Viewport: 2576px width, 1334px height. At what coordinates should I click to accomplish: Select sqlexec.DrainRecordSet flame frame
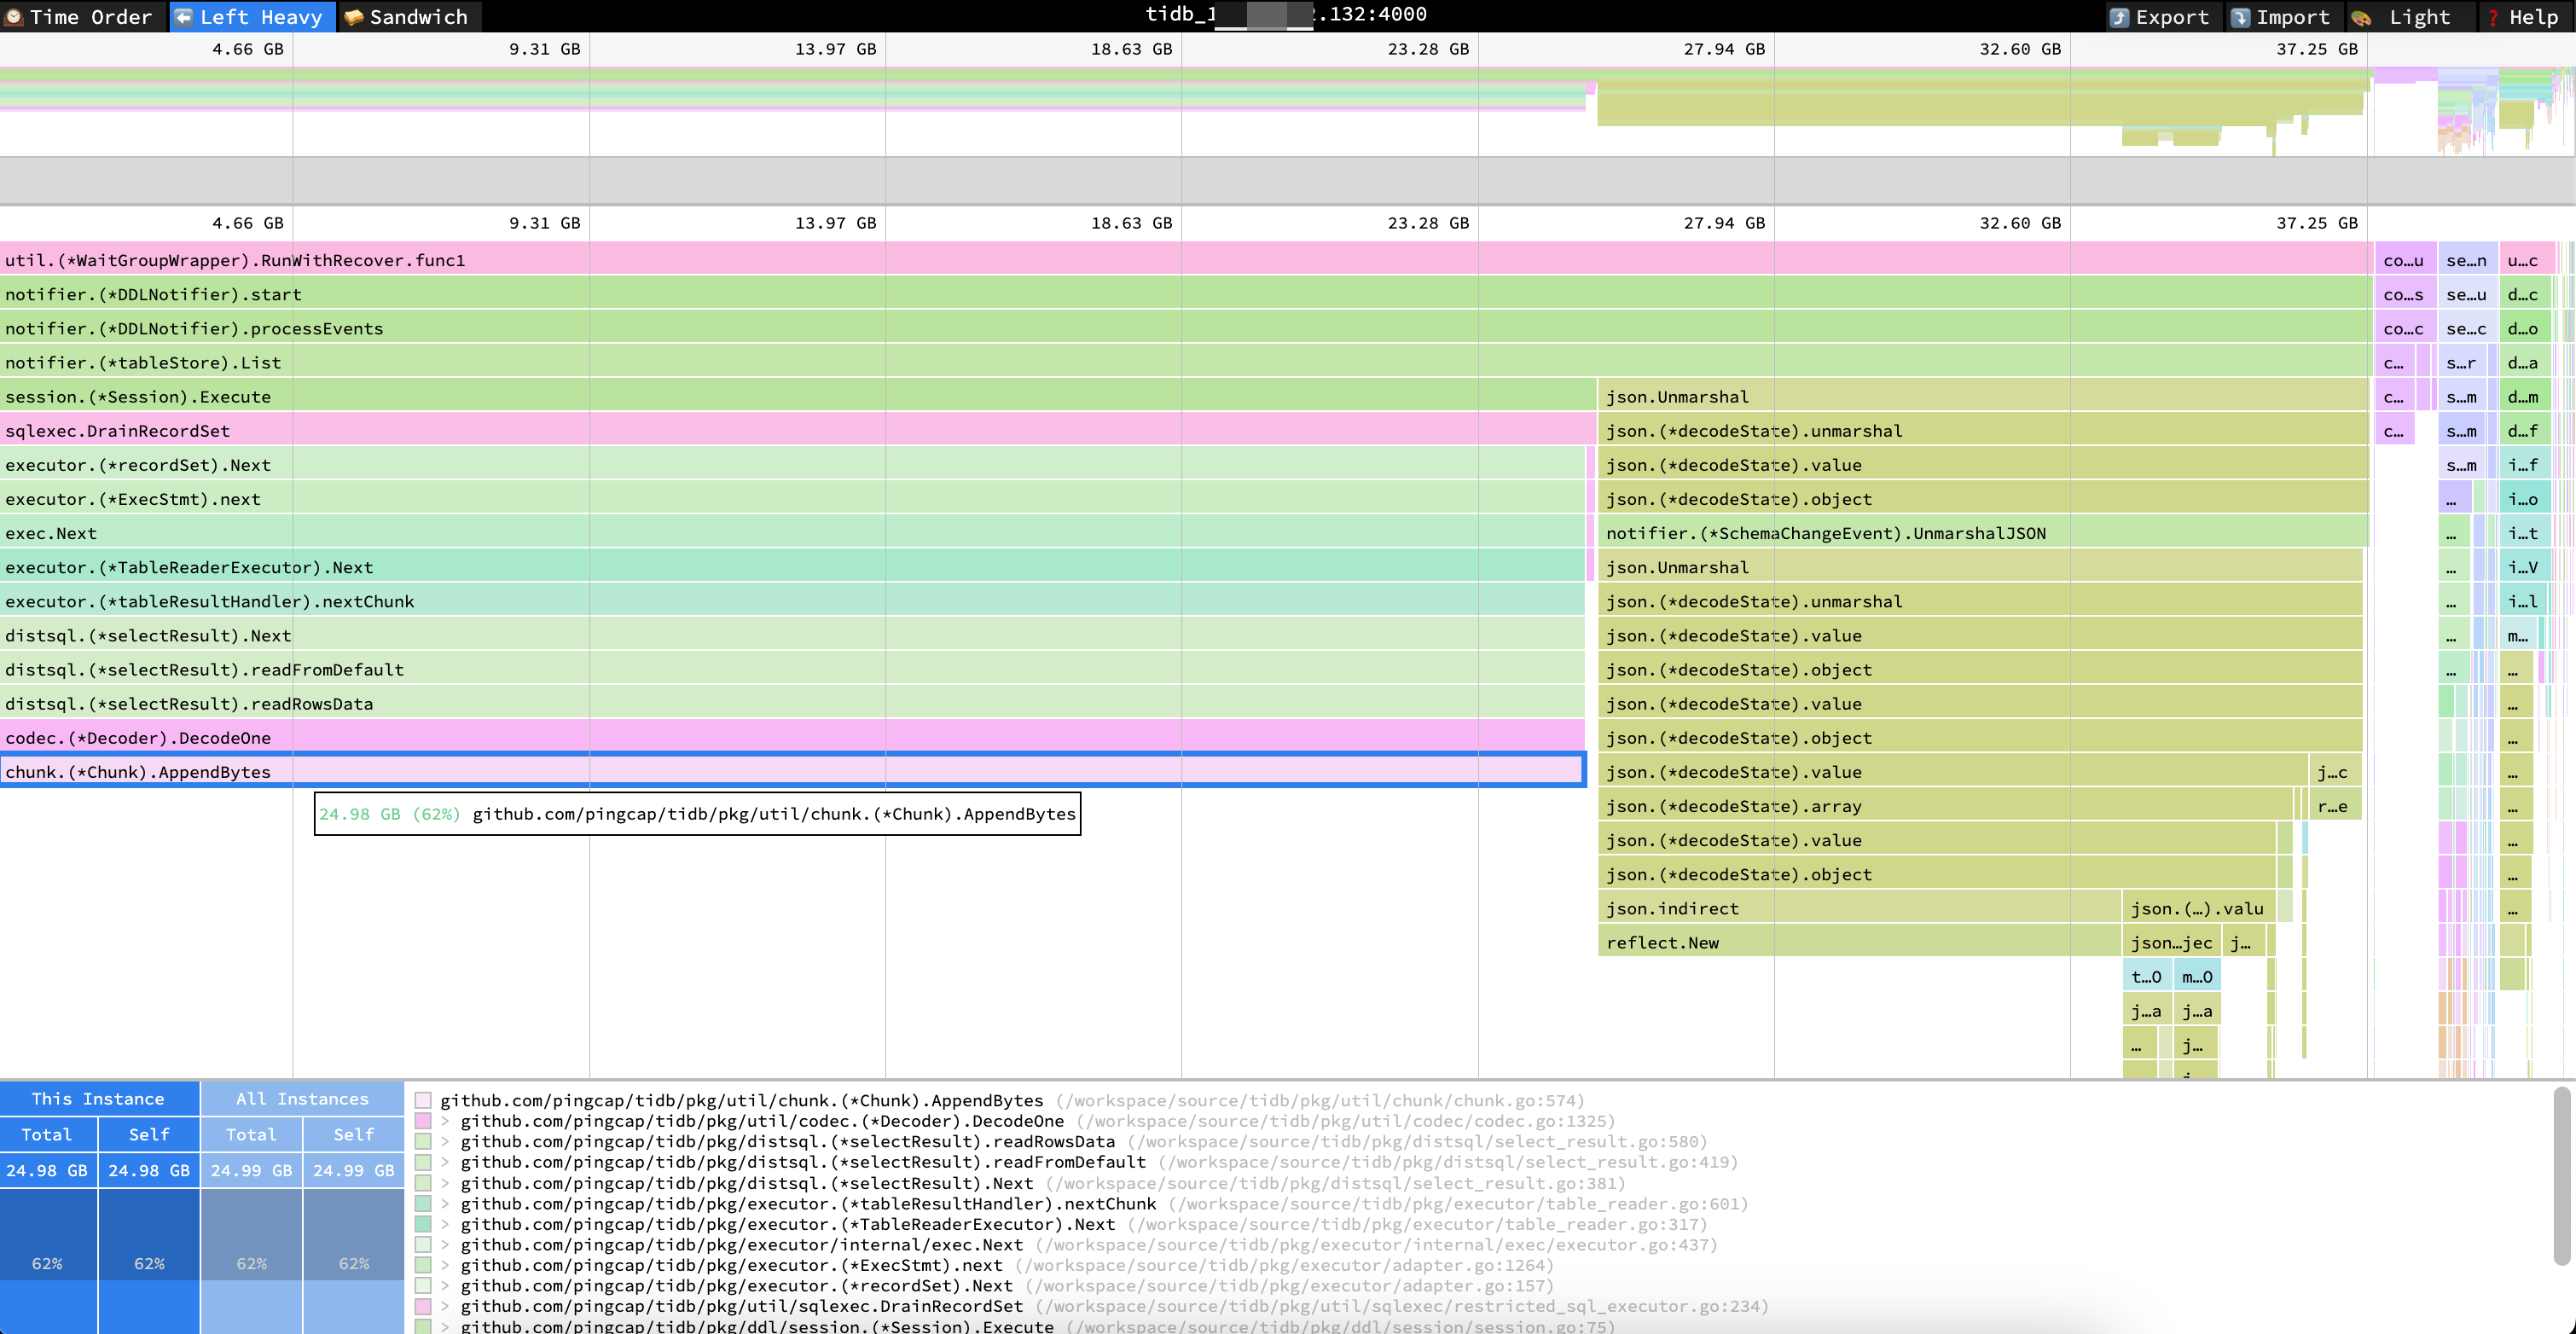[x=798, y=430]
